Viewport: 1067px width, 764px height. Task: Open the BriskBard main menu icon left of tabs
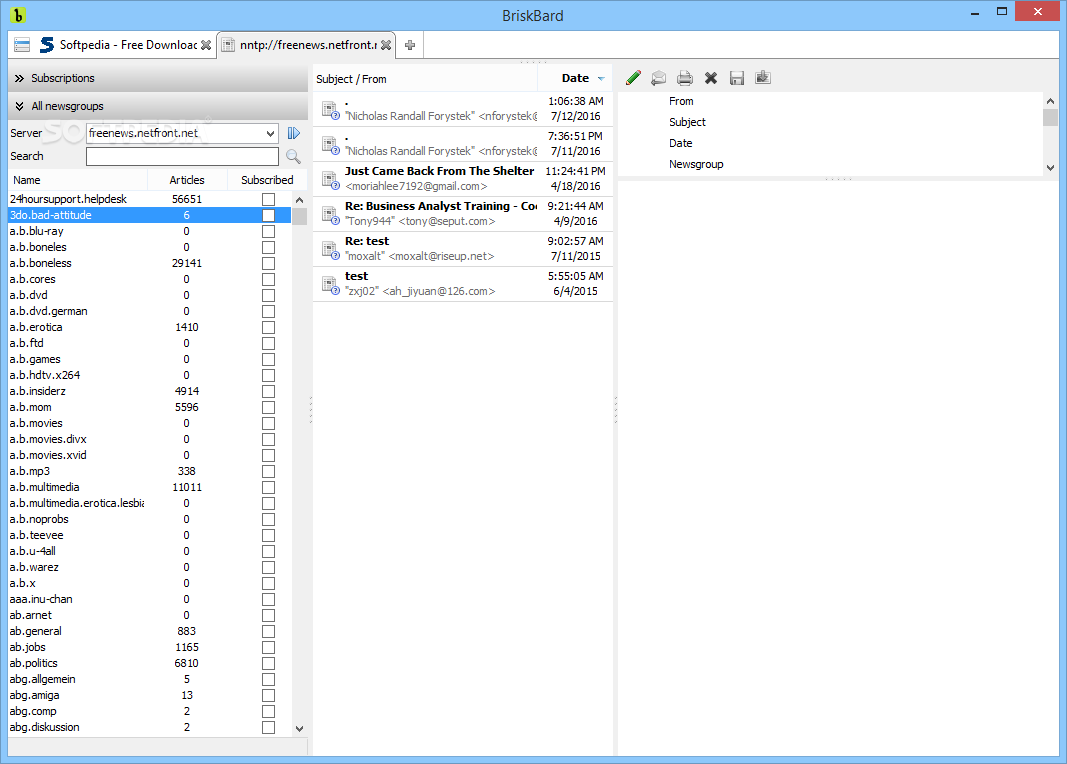22,45
